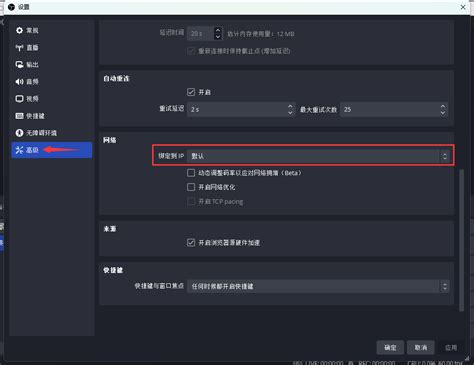Open the 音频 audio speaker icon
This screenshot has height=365, width=474.
(19, 82)
